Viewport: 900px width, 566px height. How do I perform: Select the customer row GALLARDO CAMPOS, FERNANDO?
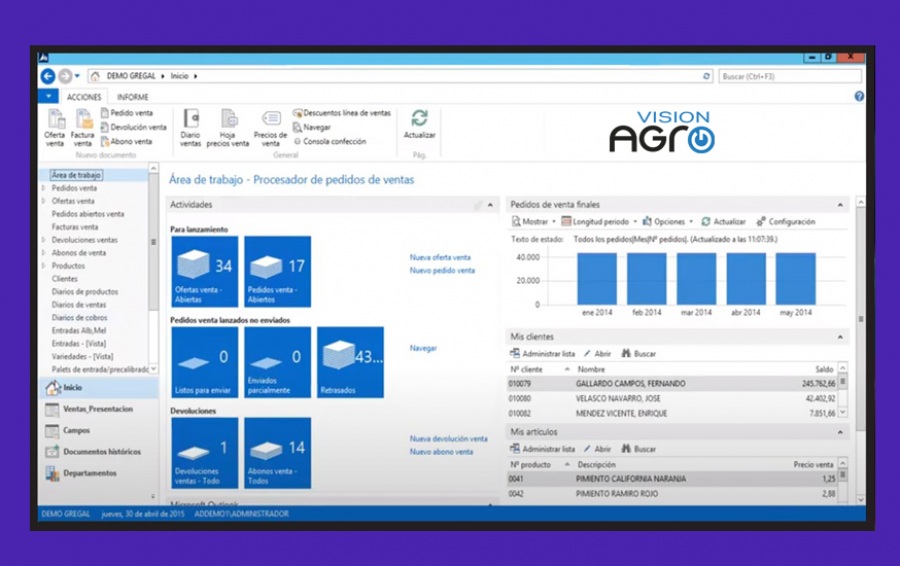pos(672,383)
